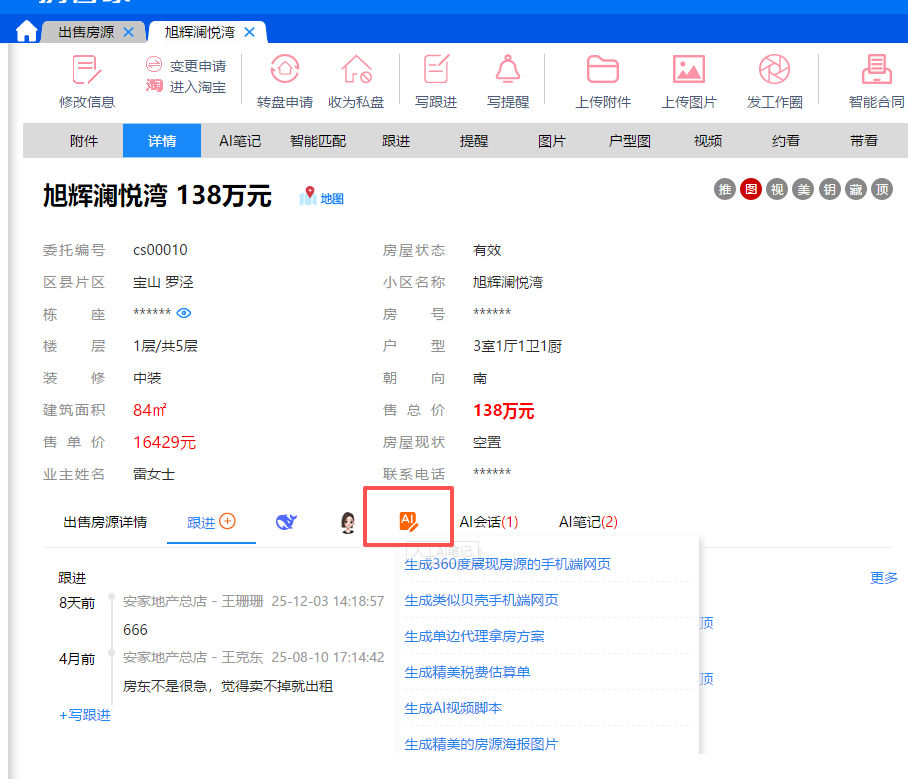Click the 修改信息 edit icon
Screen dimensions: 908x779
[87, 70]
